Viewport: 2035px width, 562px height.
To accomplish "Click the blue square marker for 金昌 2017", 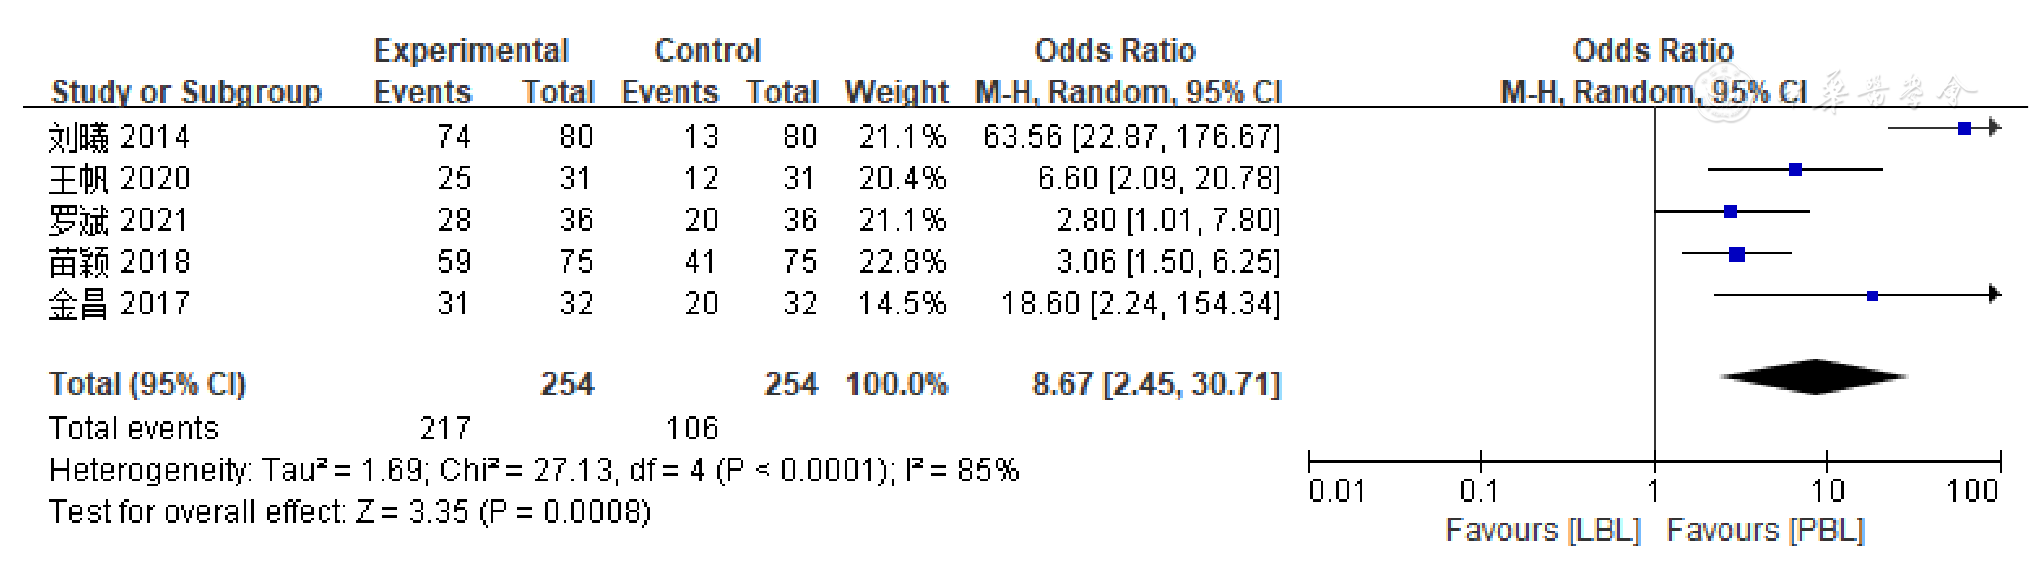I will click(1872, 296).
